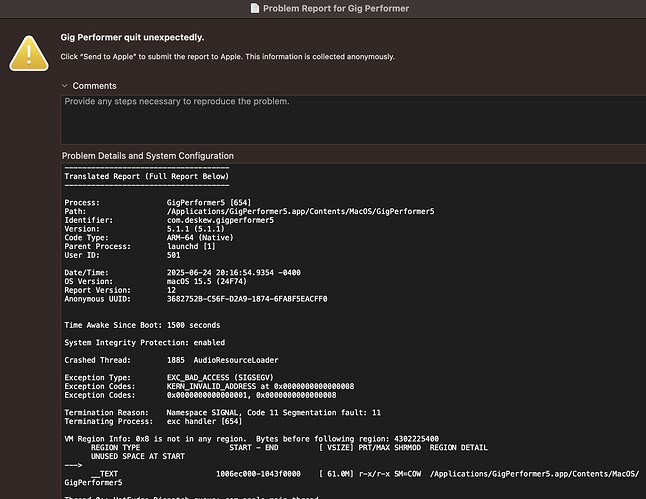Focus the comments text field

click(x=350, y=120)
